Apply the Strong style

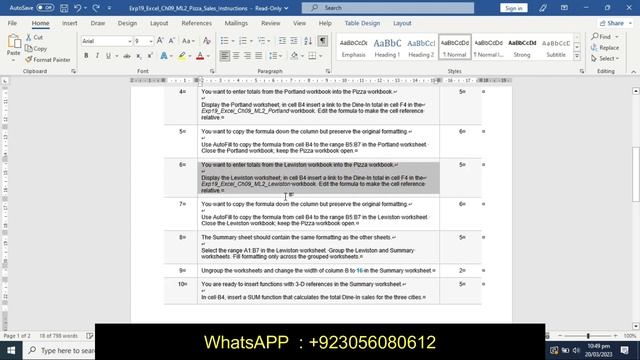point(522,47)
